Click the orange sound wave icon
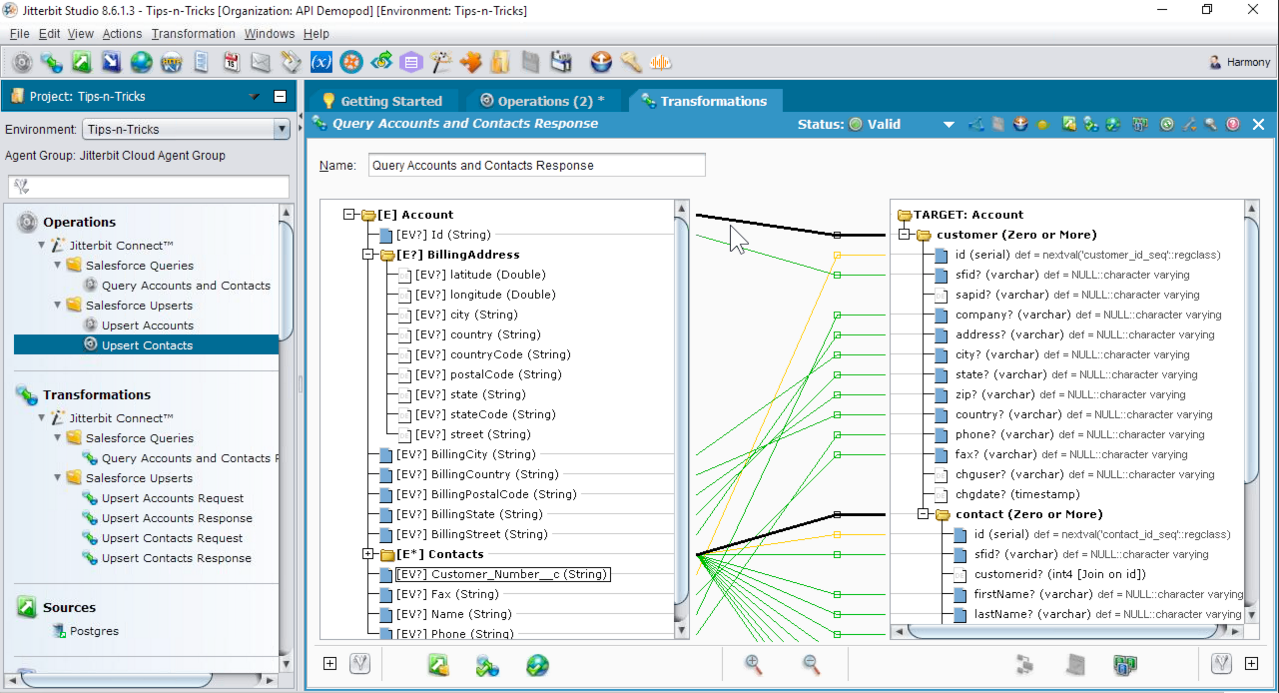This screenshot has height=693, width=1279. 661,63
